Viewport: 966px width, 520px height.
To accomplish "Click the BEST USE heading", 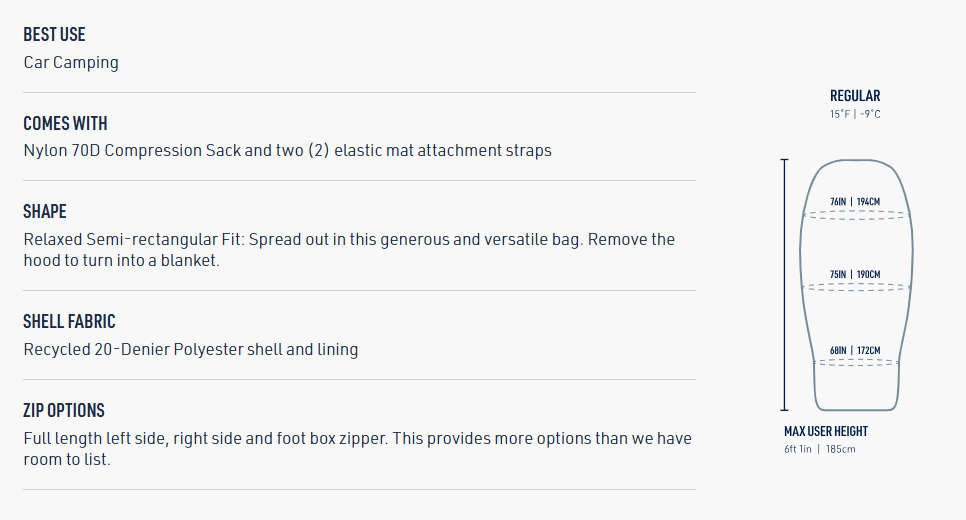I will 54,35.
